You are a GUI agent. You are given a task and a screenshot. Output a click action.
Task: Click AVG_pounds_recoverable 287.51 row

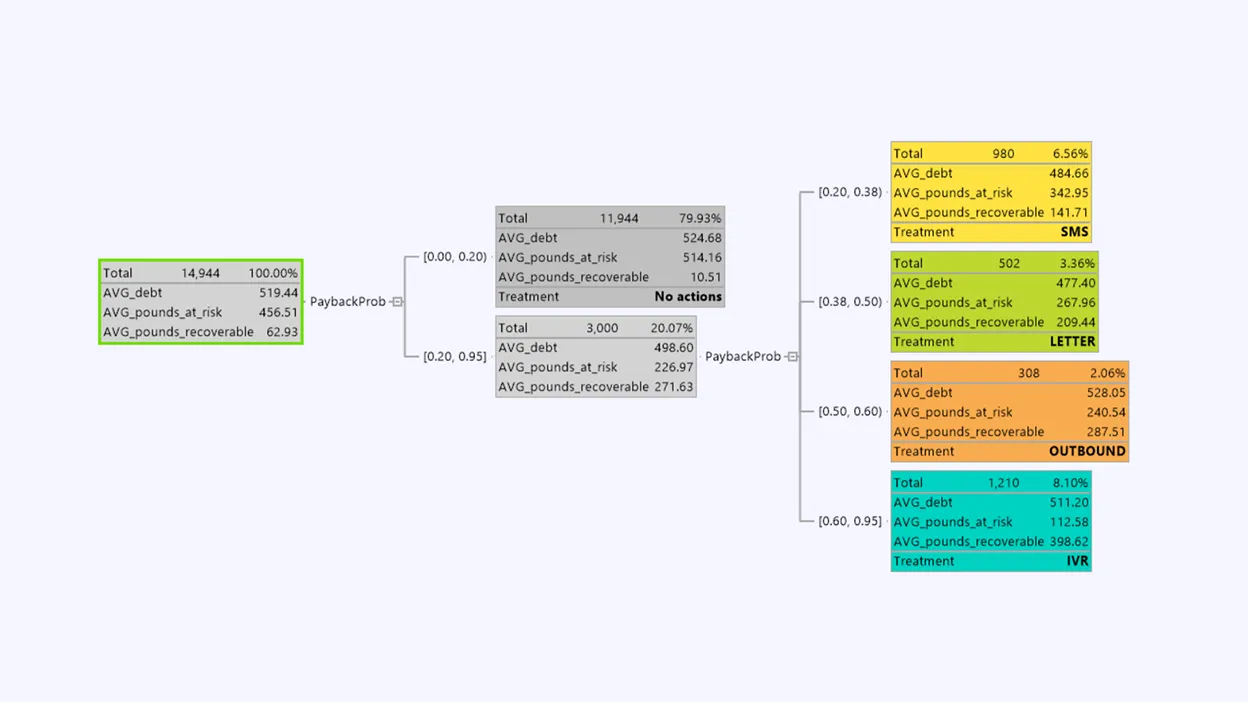pos(1010,432)
